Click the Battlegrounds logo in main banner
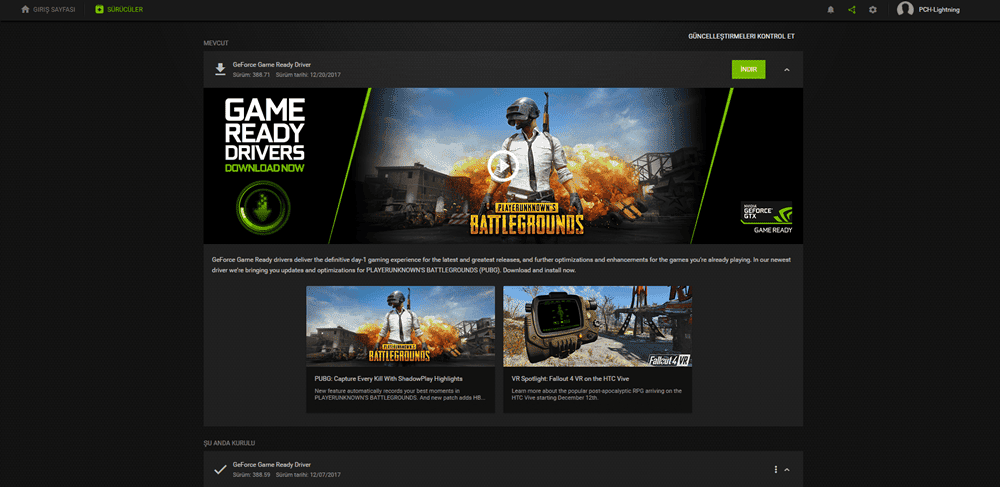This screenshot has width=1000, height=487. tap(526, 220)
